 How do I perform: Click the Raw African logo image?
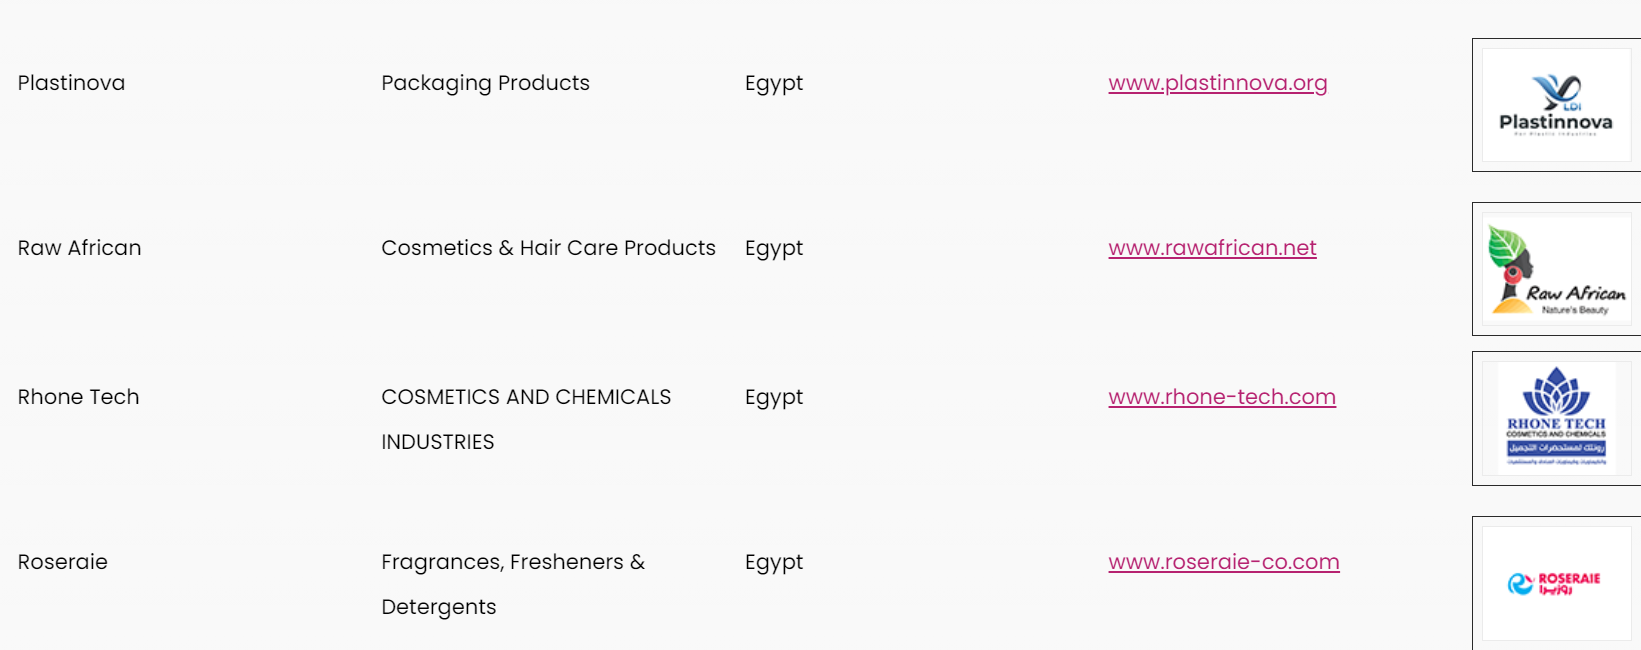point(1556,269)
